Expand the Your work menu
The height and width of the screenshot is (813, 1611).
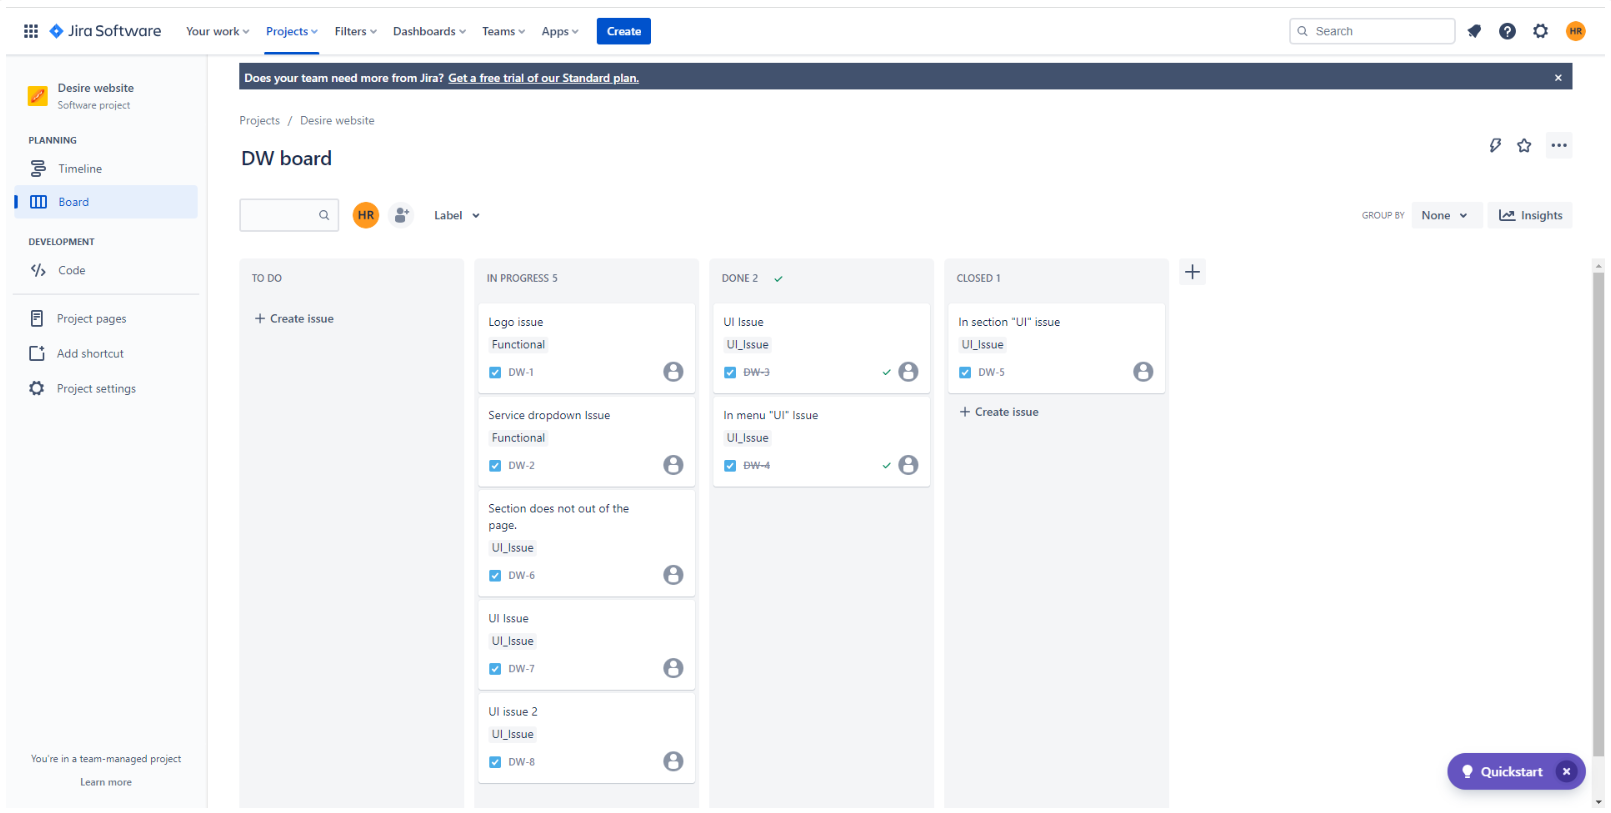pos(217,31)
